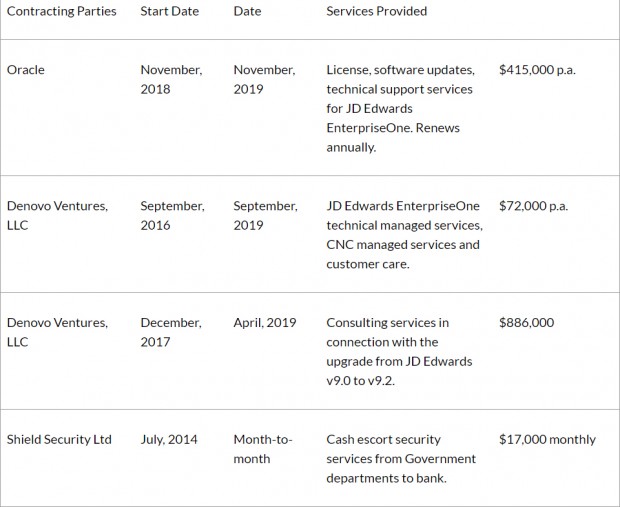Click the Consulting services upgrade description
This screenshot has height=507, width=620.
pyautogui.click(x=399, y=352)
